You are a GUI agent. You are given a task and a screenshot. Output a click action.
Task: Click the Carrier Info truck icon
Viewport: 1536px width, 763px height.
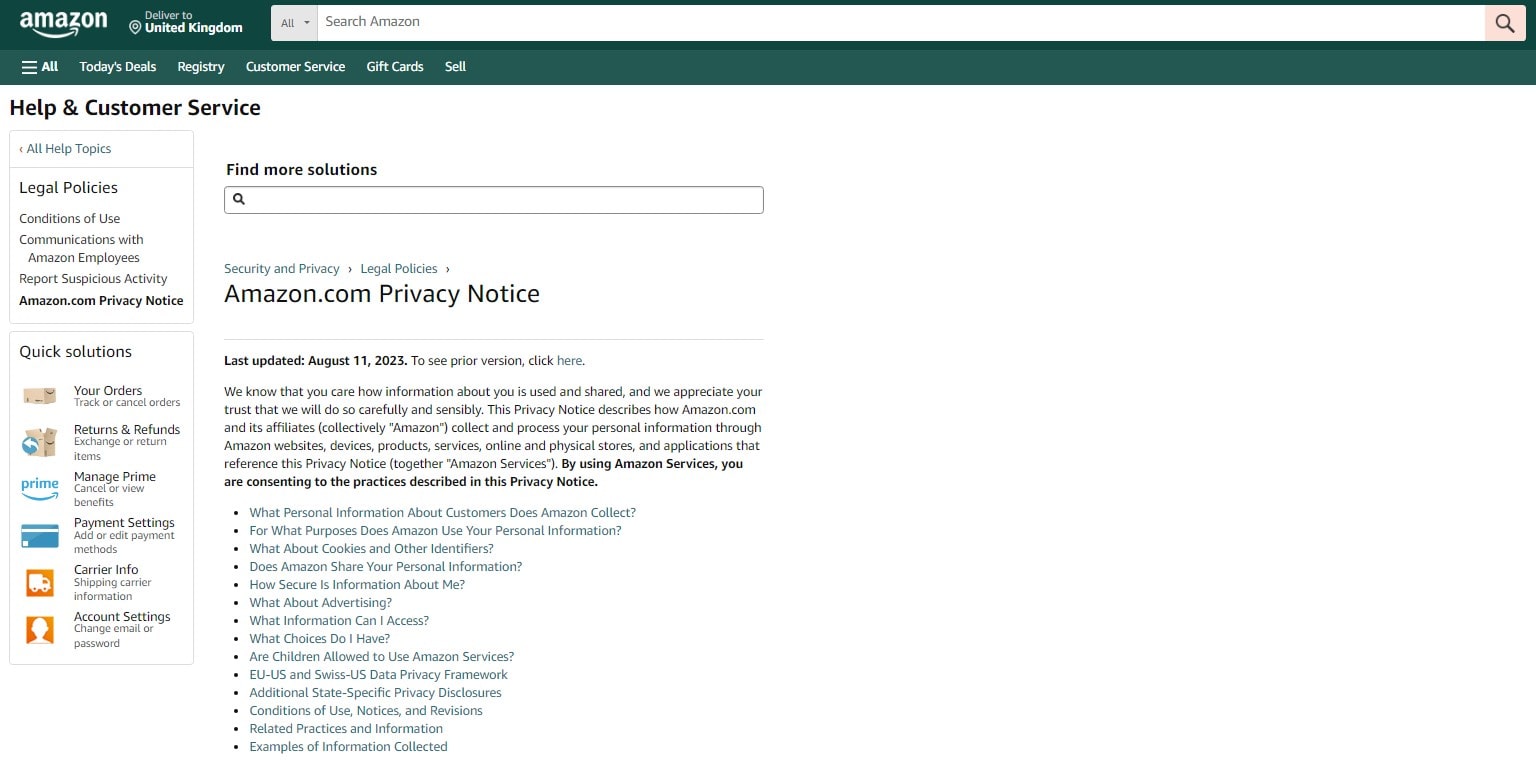tap(40, 582)
